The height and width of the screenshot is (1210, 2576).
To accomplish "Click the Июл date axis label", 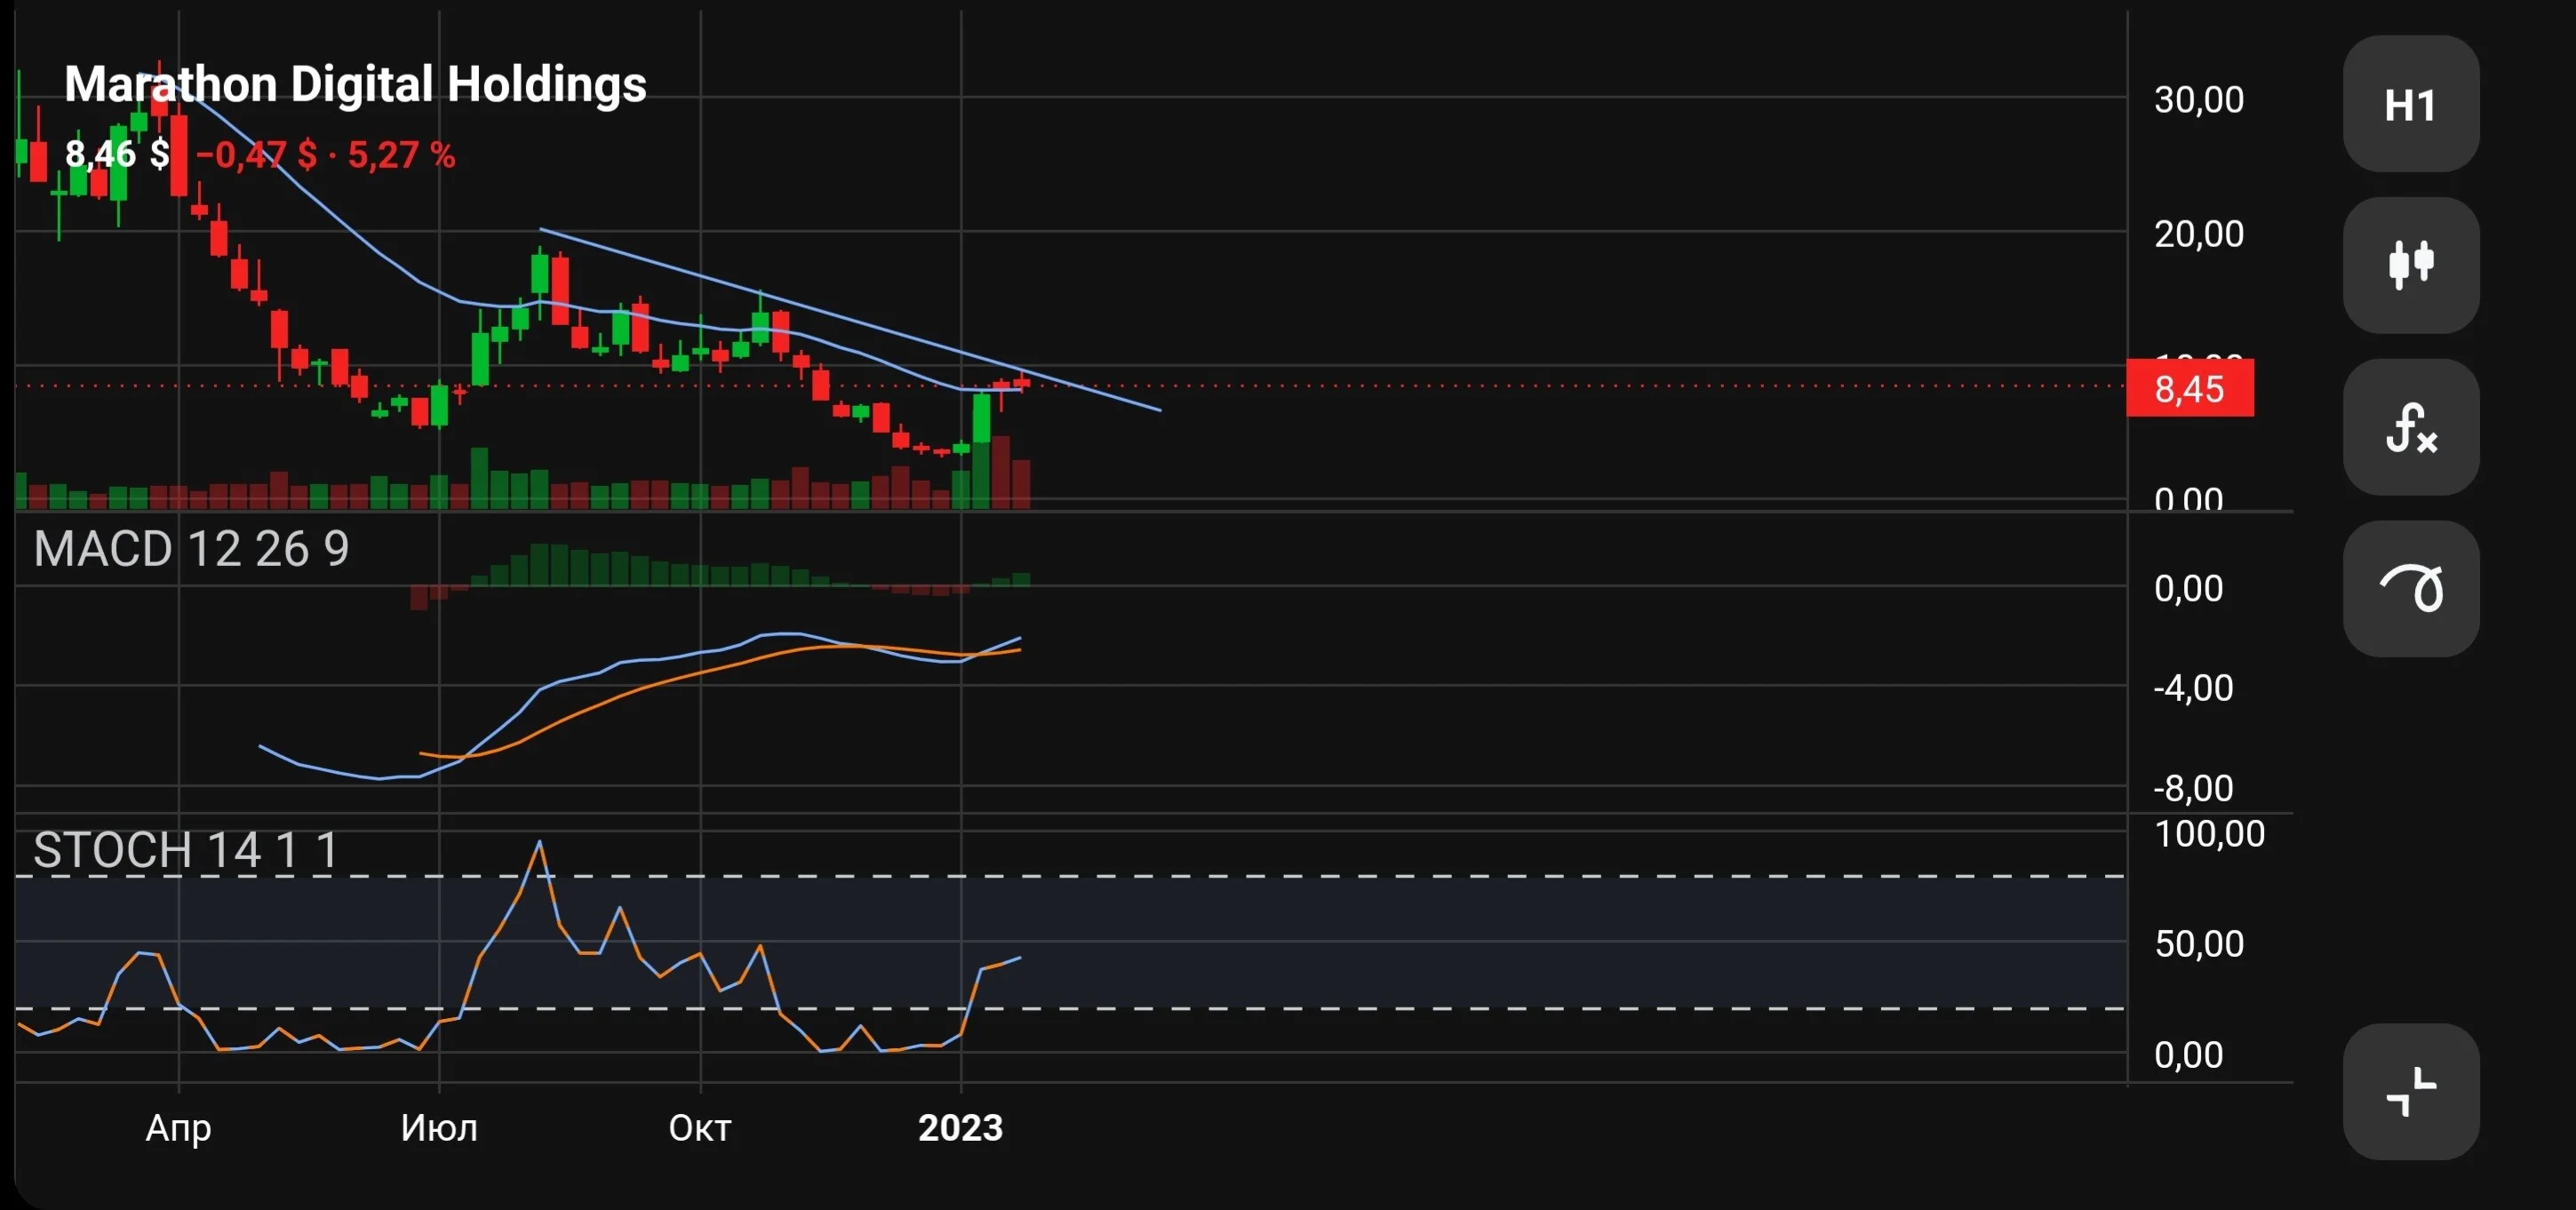I will click(x=439, y=1128).
